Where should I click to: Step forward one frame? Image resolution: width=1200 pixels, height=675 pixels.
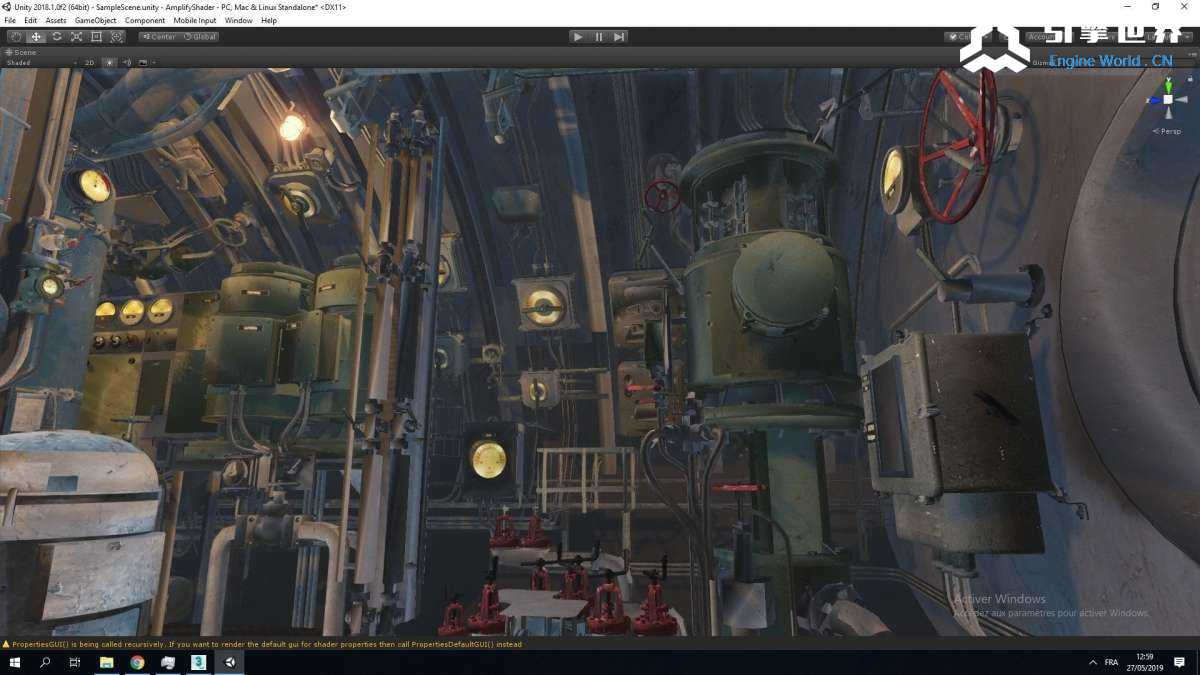click(619, 36)
